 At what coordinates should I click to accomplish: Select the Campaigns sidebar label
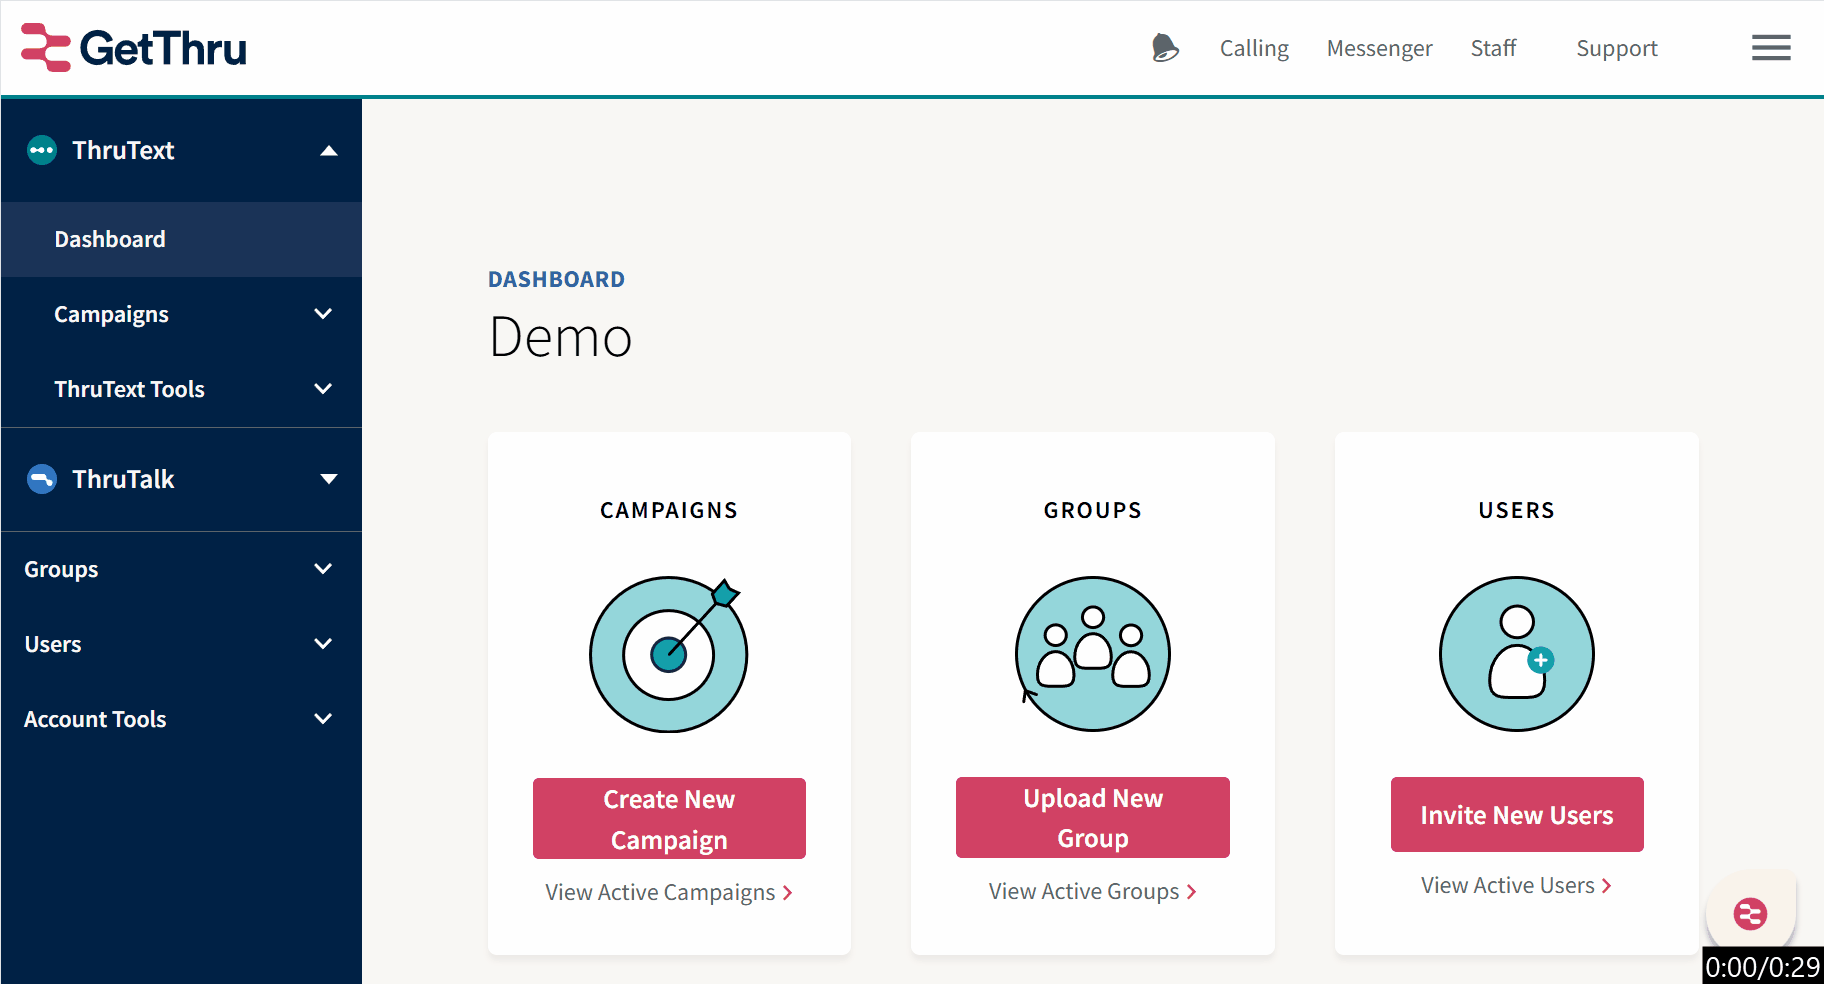pos(111,314)
